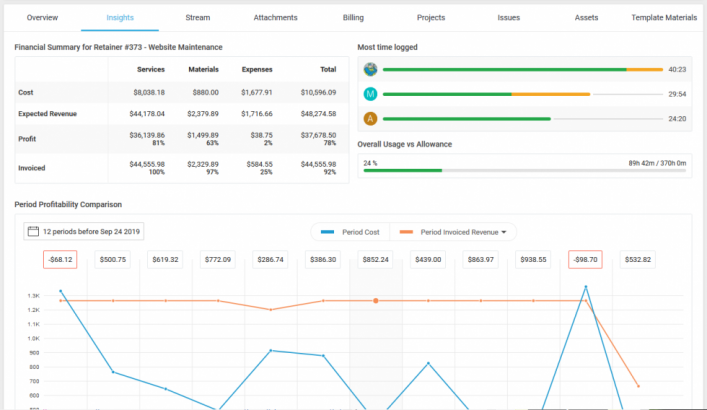The height and width of the screenshot is (410, 707).
Task: Click the orange A user avatar
Action: point(370,119)
